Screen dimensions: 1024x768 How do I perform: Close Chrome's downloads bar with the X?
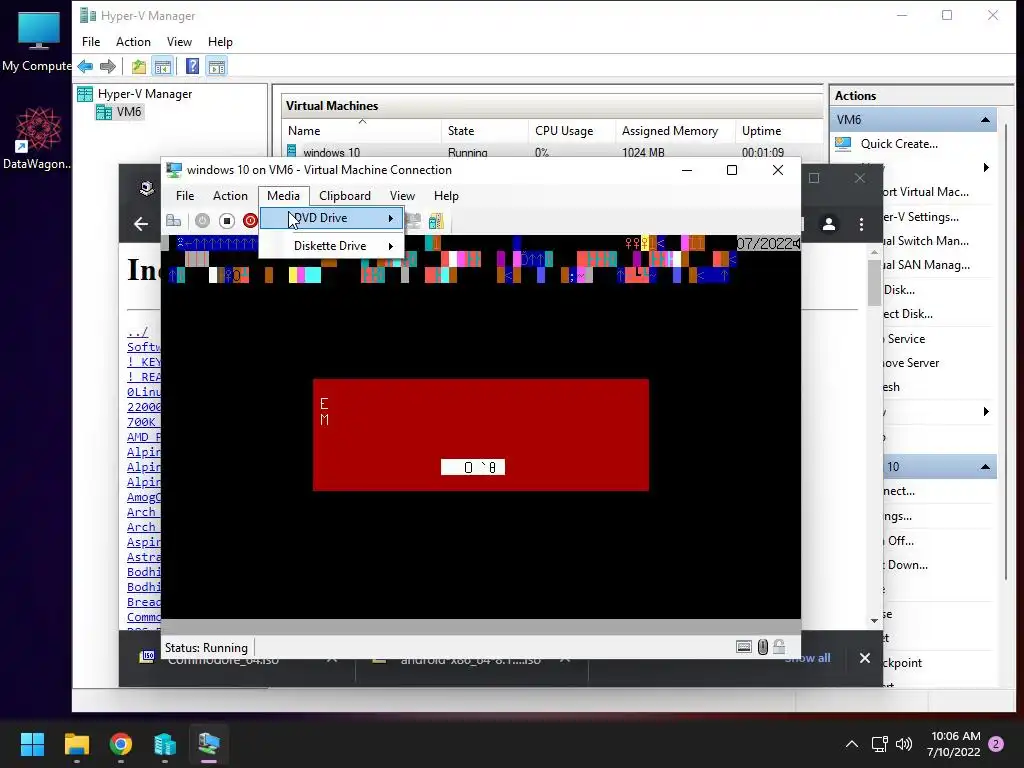[x=865, y=658]
